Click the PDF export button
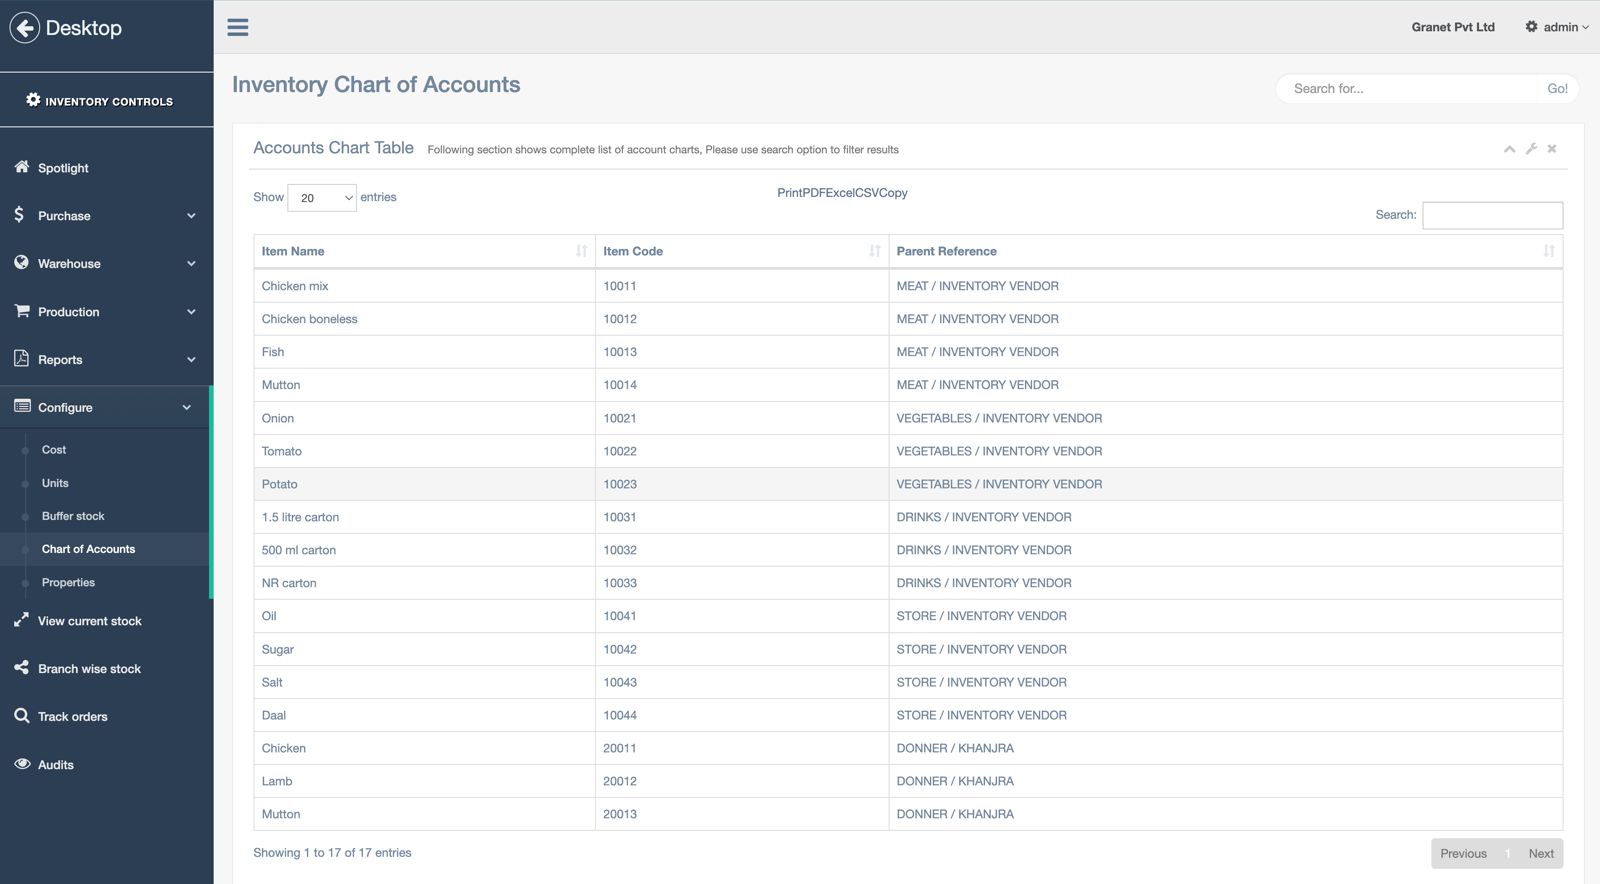 pos(813,193)
